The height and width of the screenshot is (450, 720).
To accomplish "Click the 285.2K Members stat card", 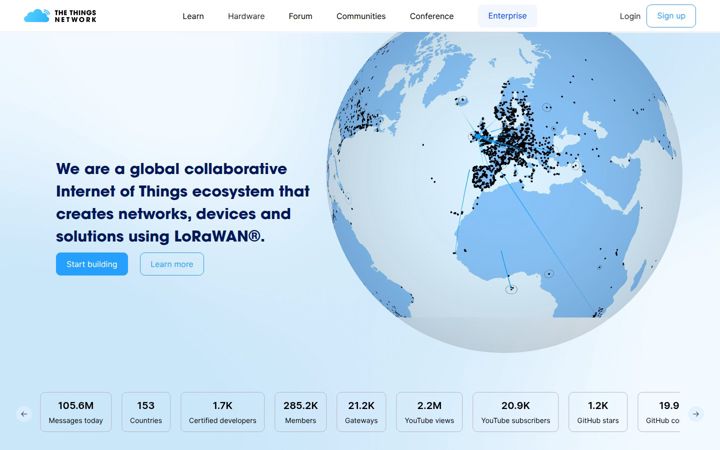I will coord(300,412).
